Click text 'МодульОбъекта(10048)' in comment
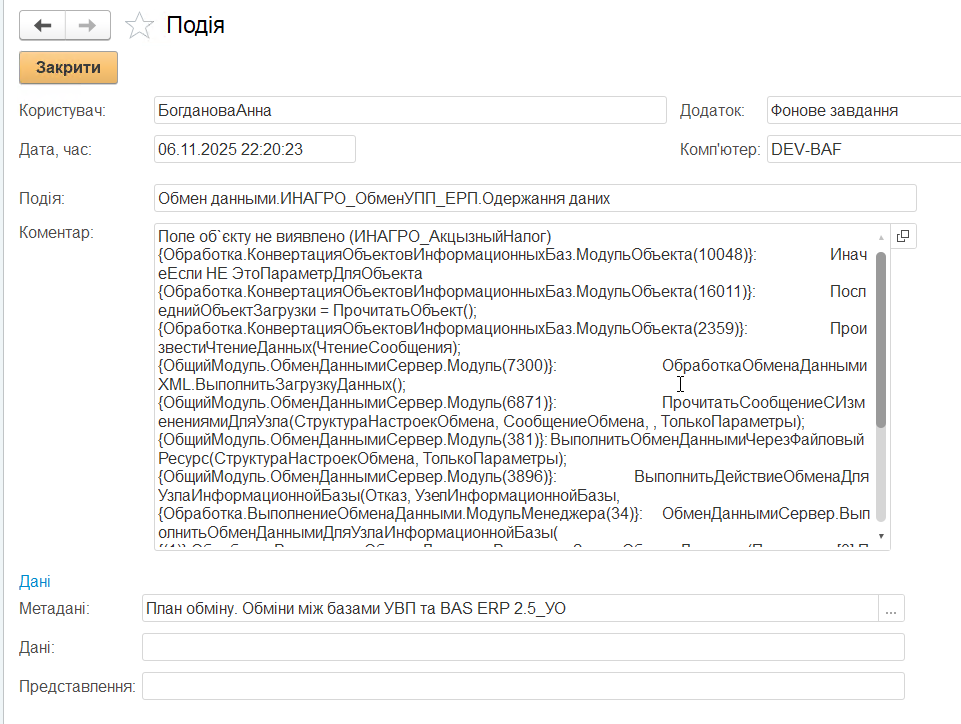This screenshot has width=961, height=724. pos(664,254)
